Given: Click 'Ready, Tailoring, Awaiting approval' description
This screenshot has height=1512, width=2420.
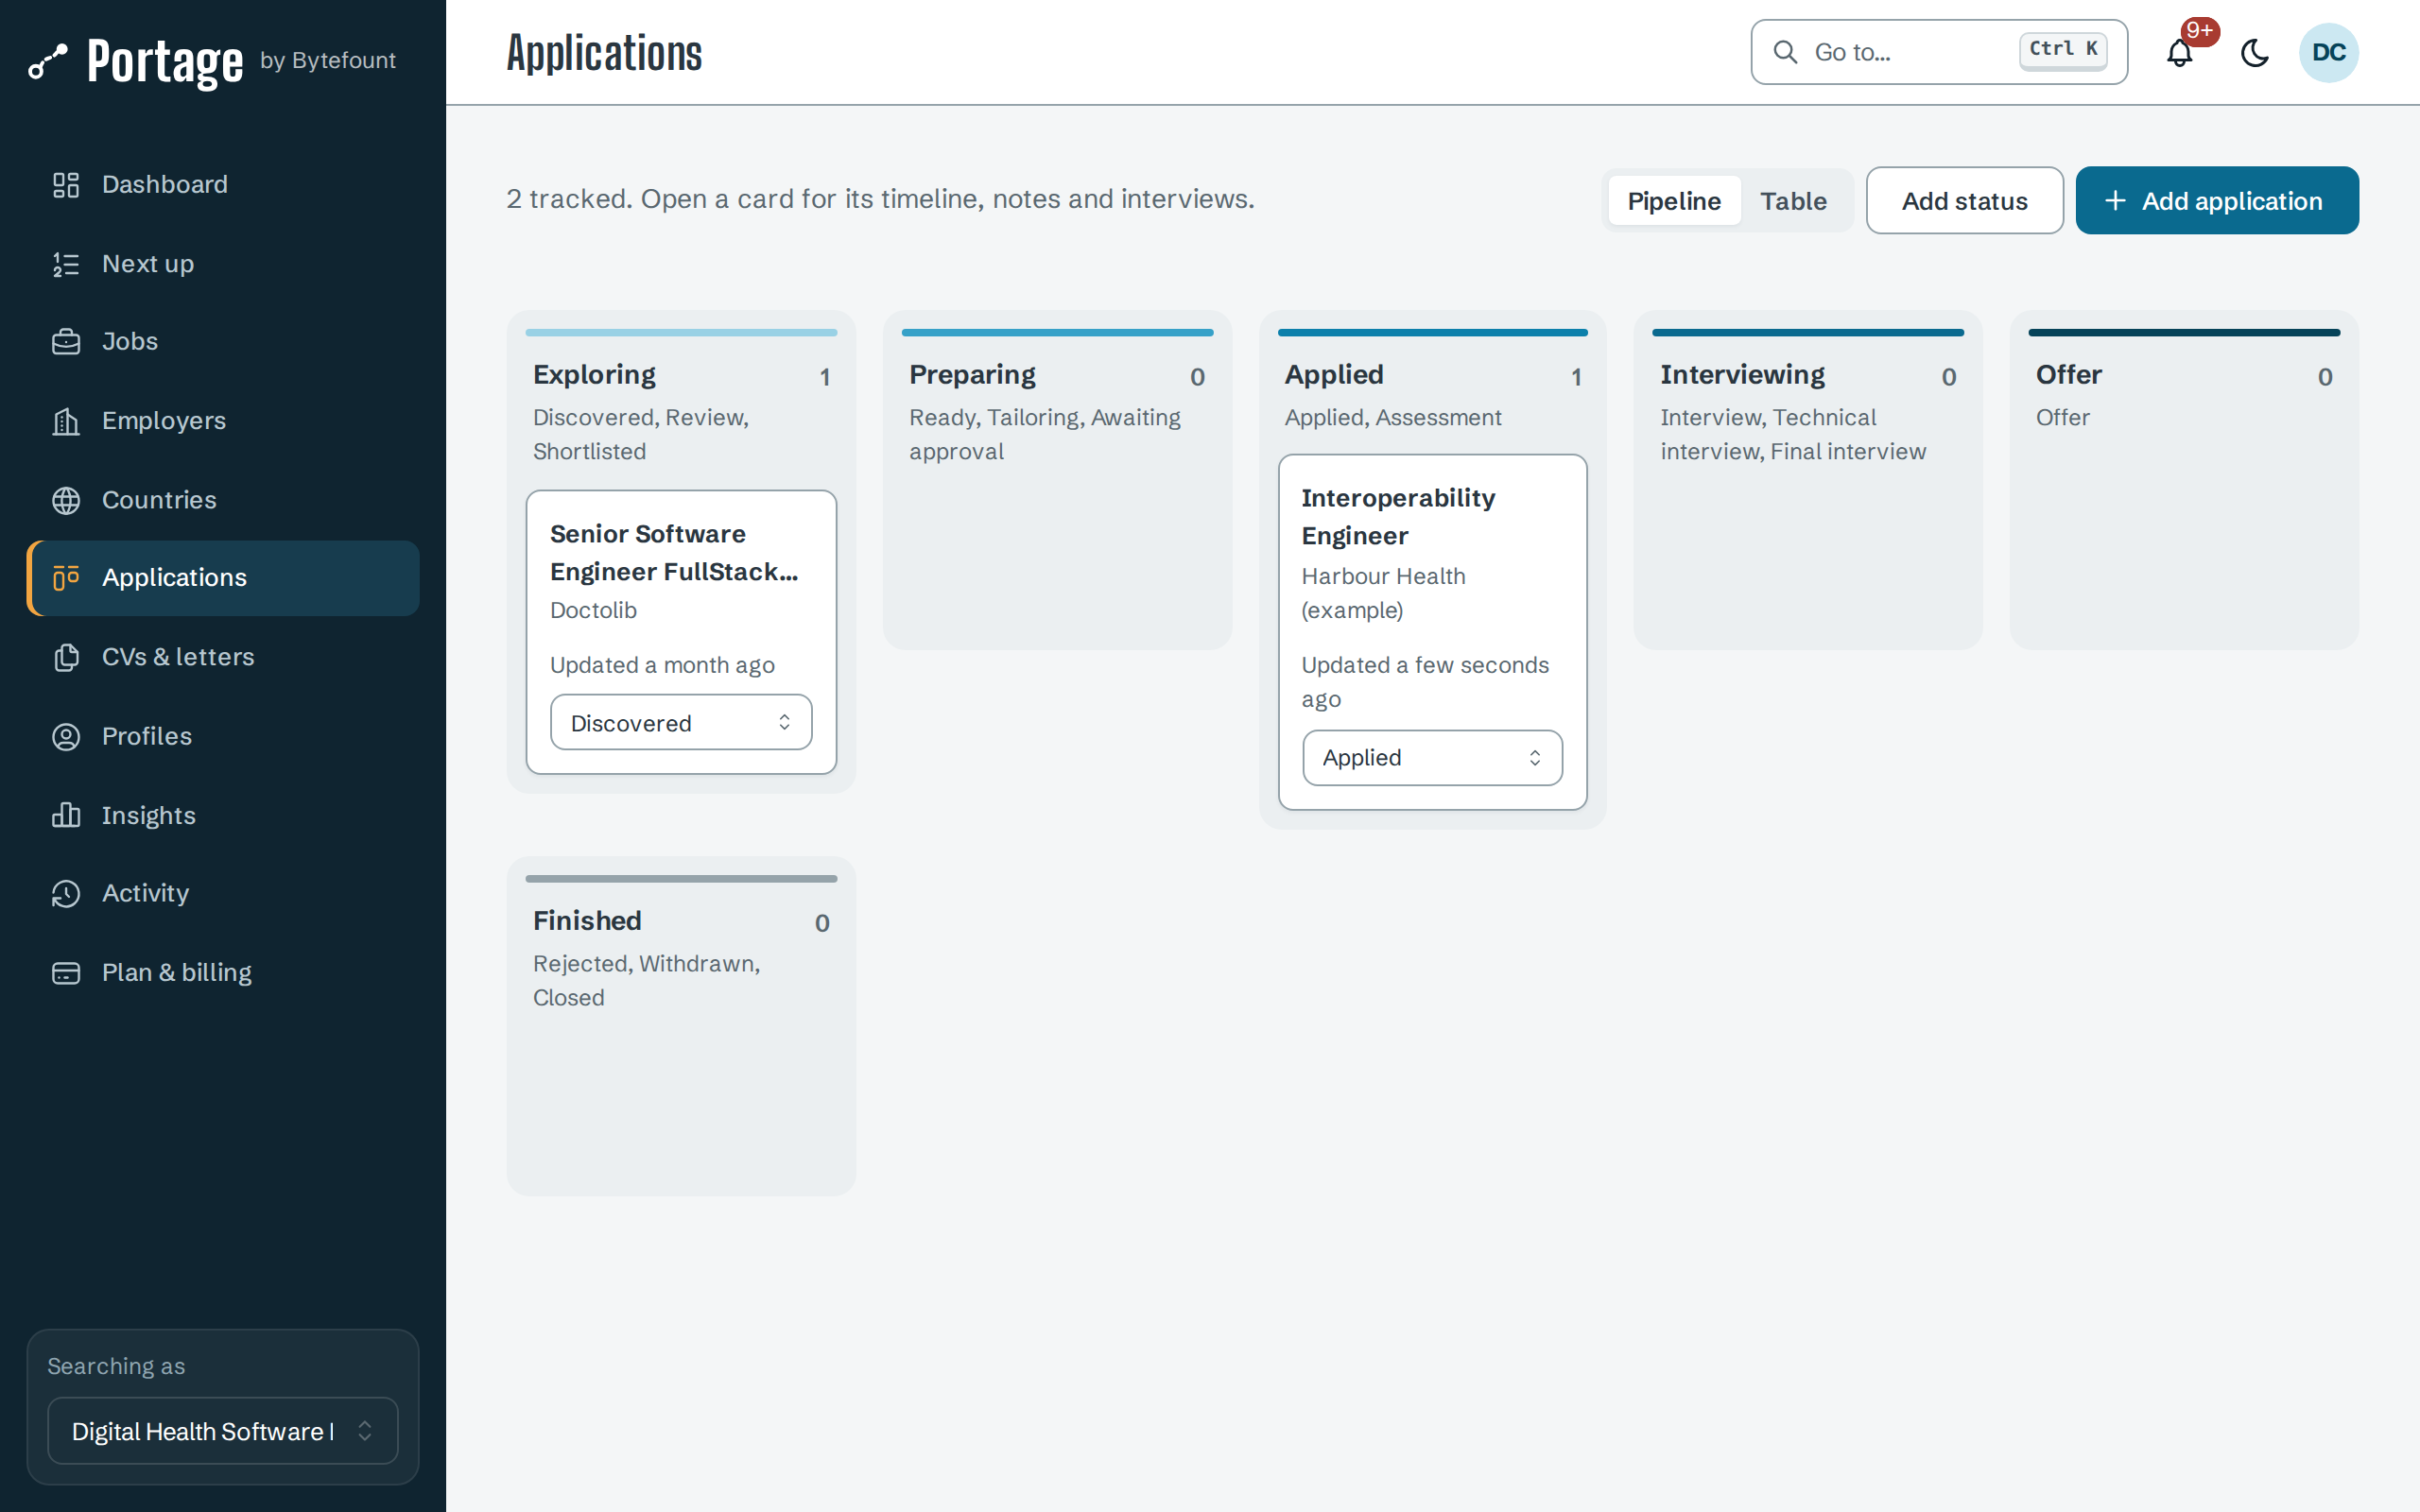Looking at the screenshot, I should click(1045, 434).
